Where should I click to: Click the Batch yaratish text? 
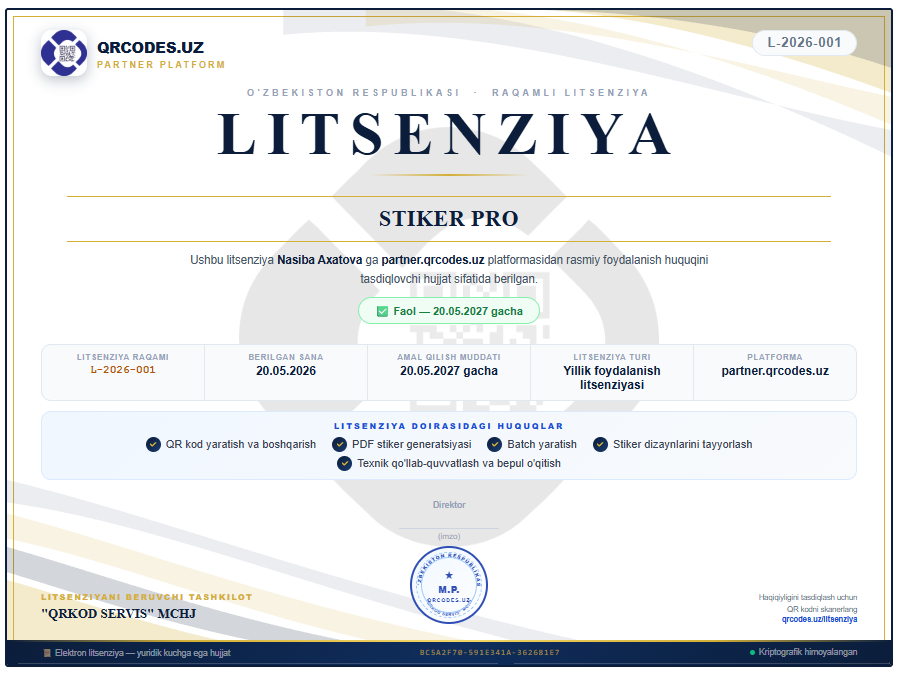pos(542,445)
